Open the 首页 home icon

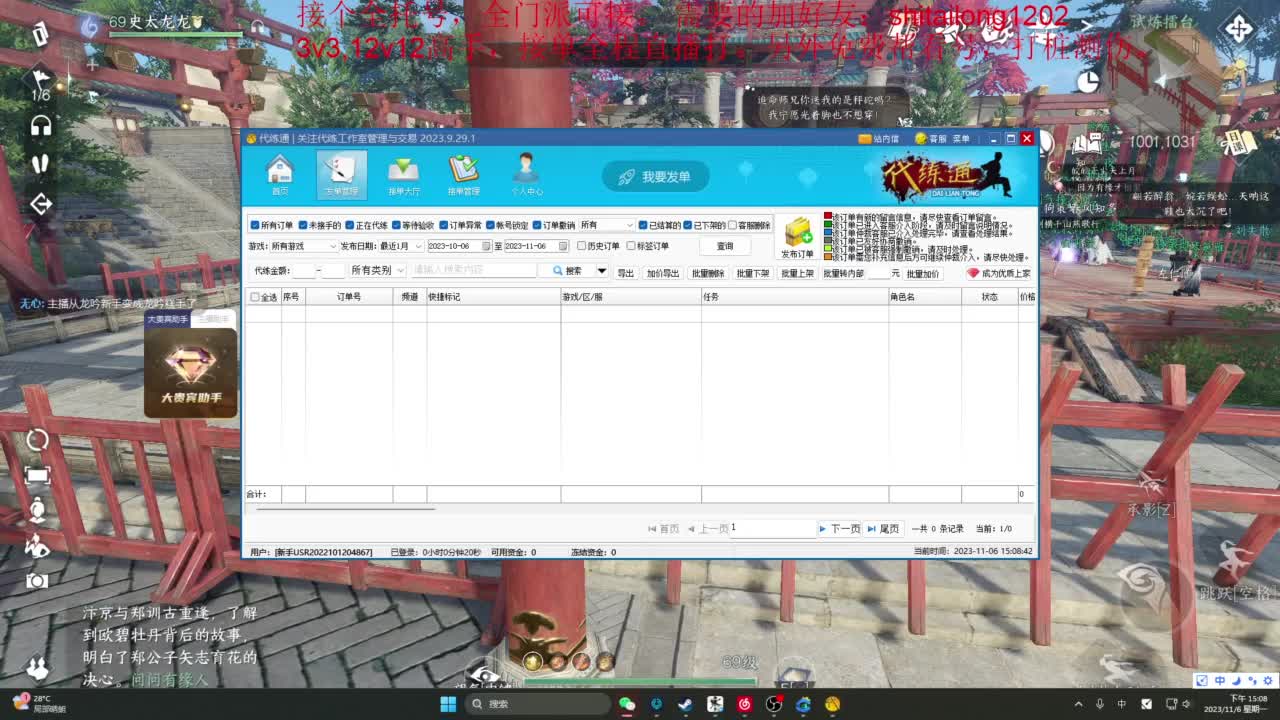tap(280, 175)
